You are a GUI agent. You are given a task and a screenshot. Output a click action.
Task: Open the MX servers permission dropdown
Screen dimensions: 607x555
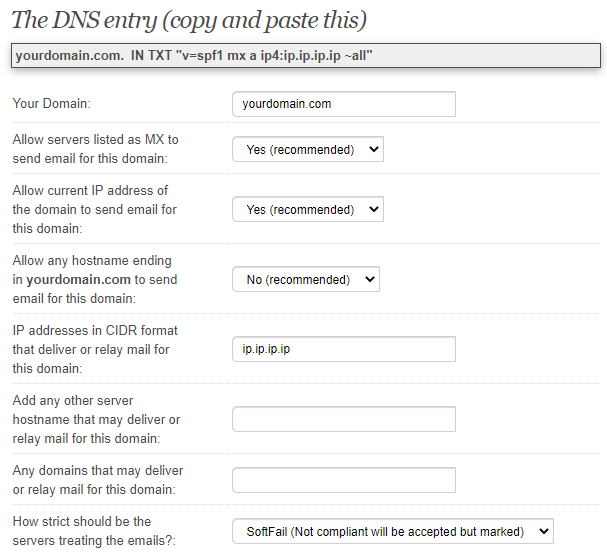307,150
